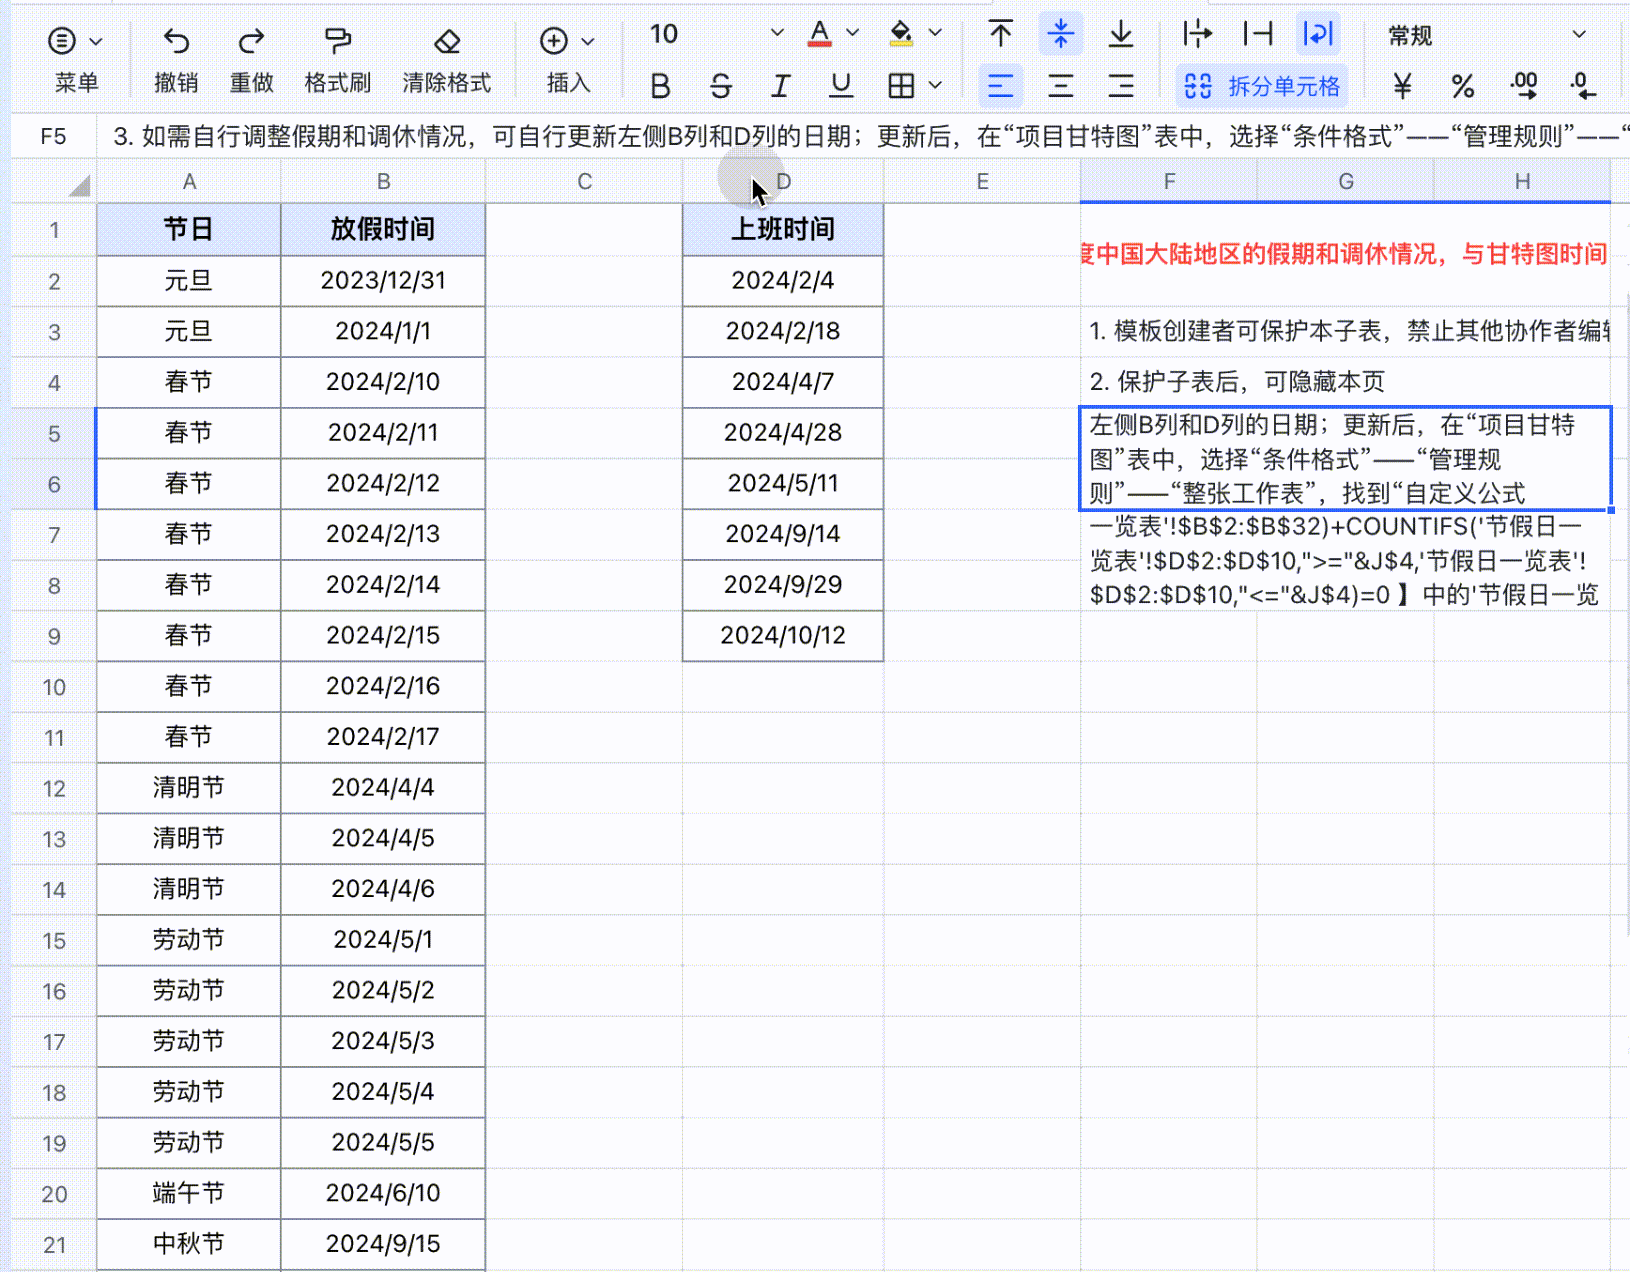Open the 菜单 menu icon
Image resolution: width=1630 pixels, height=1272 pixels.
[61, 40]
